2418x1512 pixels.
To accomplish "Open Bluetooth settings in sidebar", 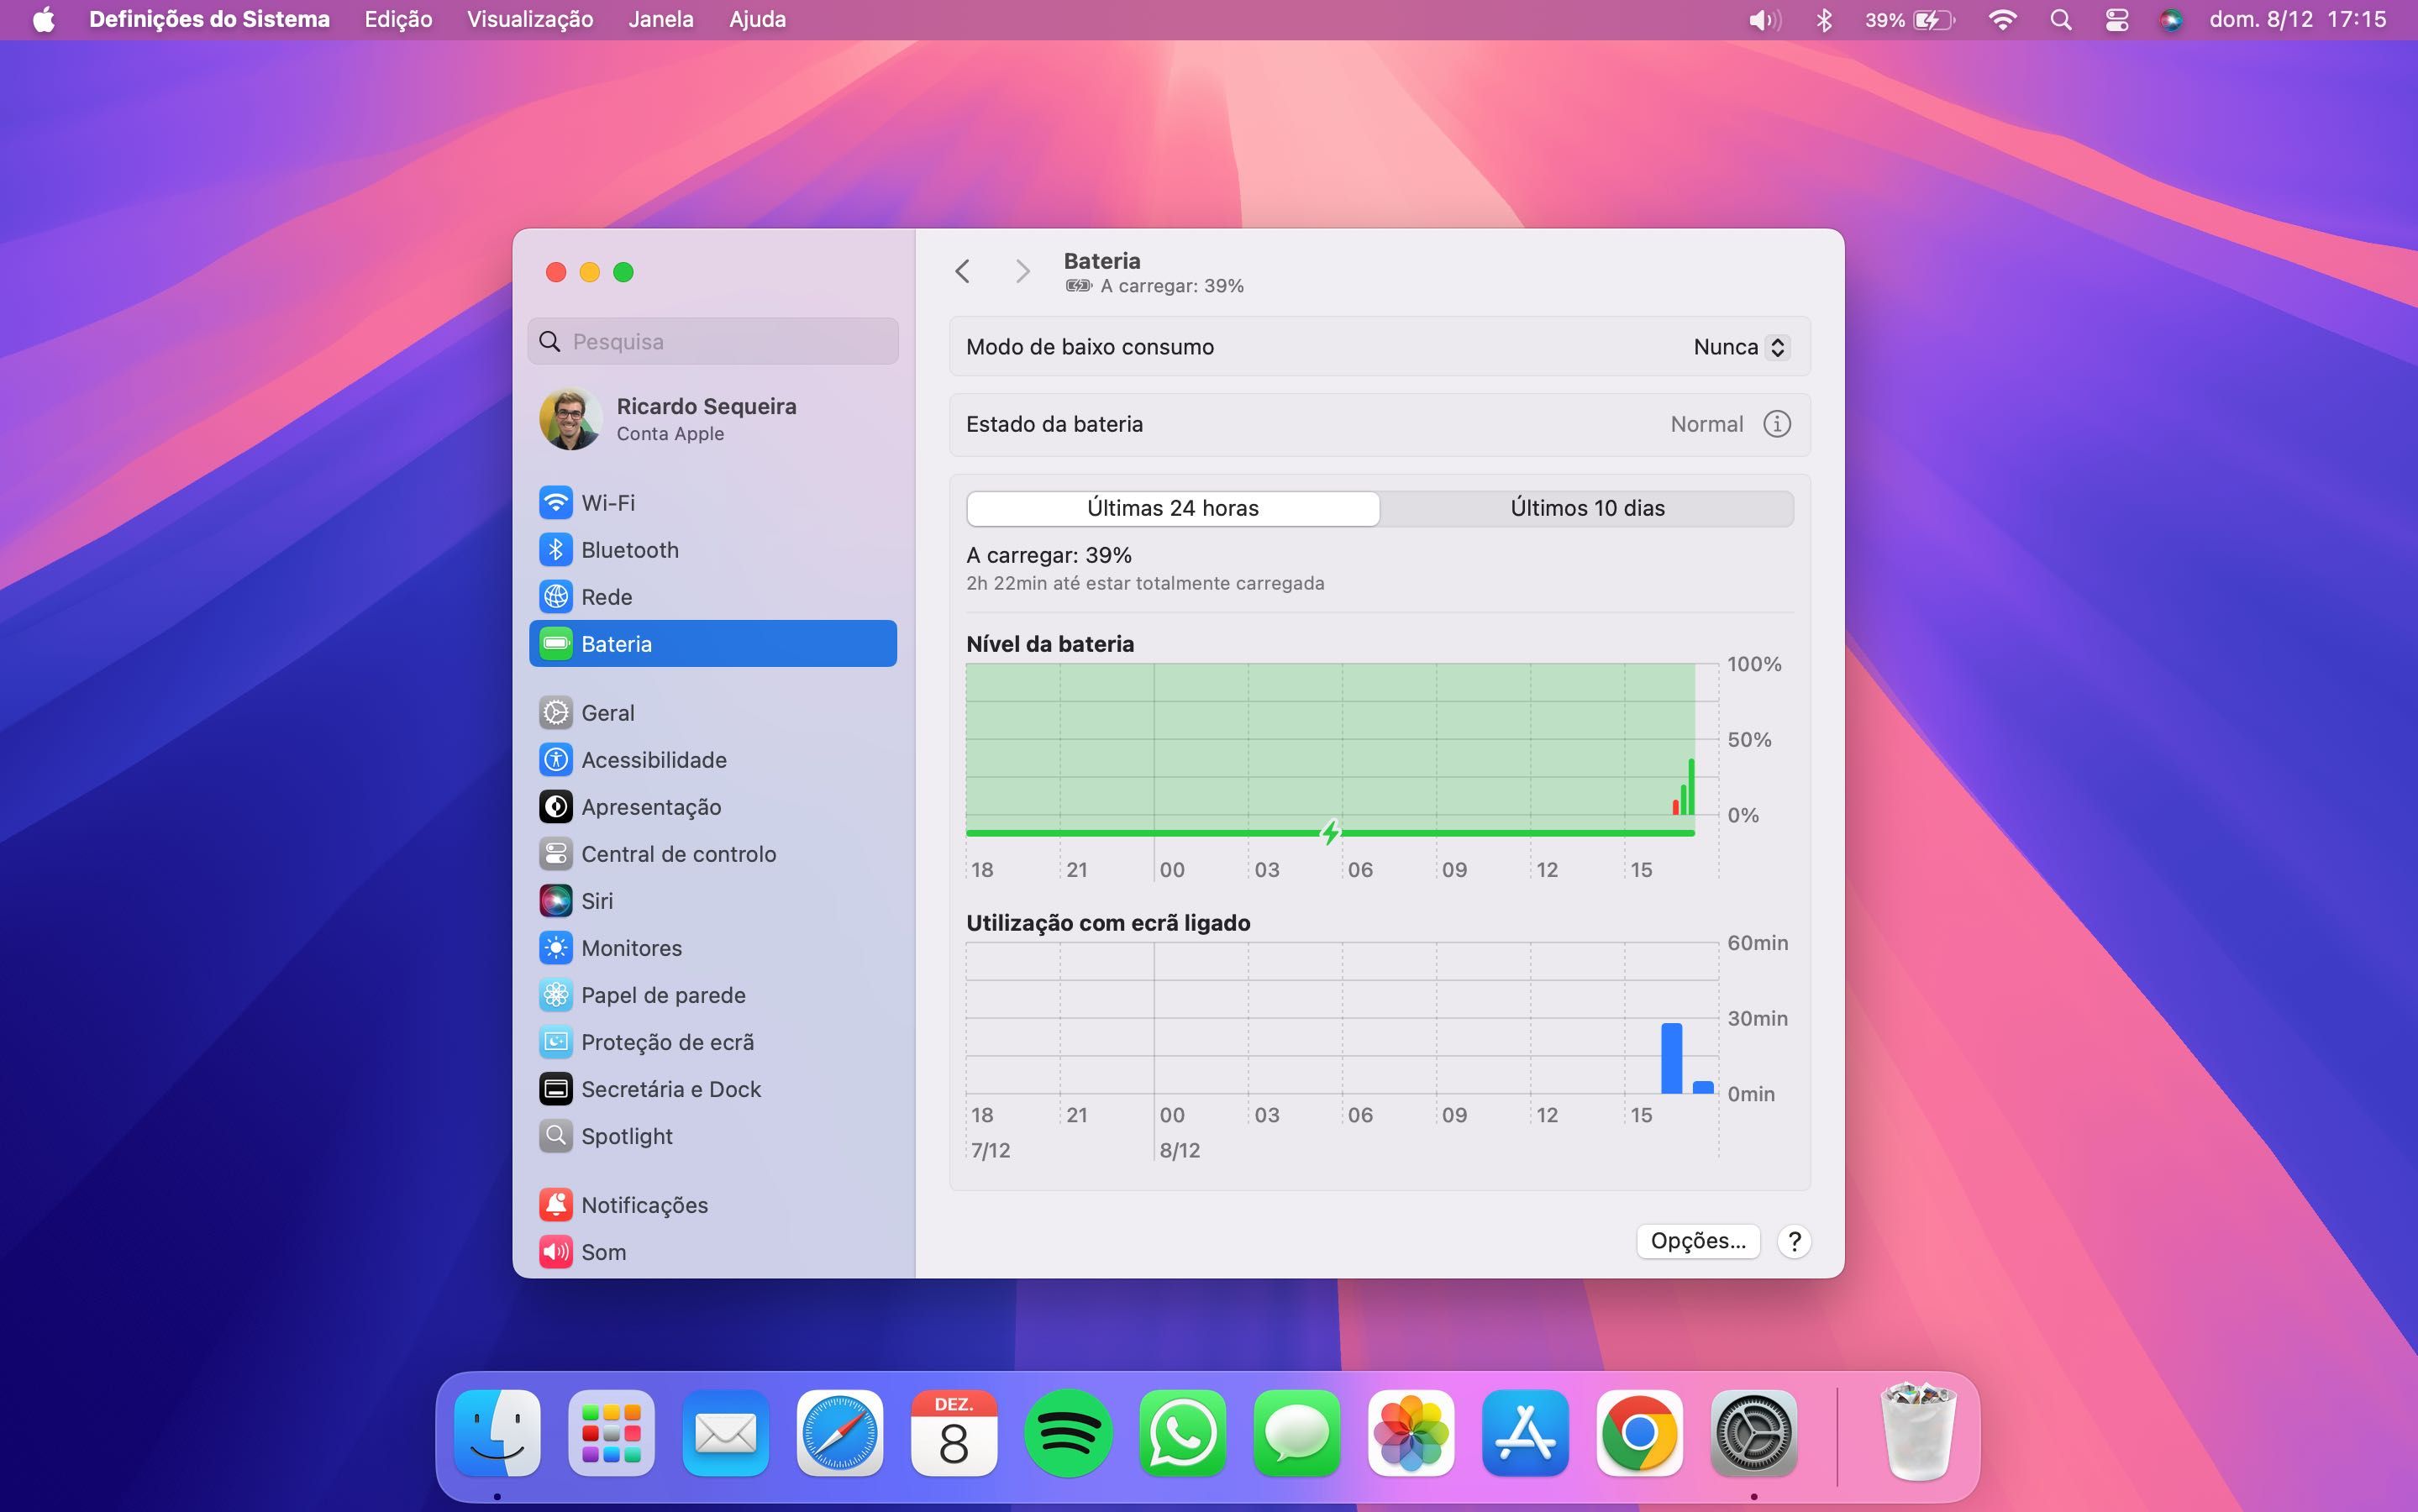I will pyautogui.click(x=712, y=549).
